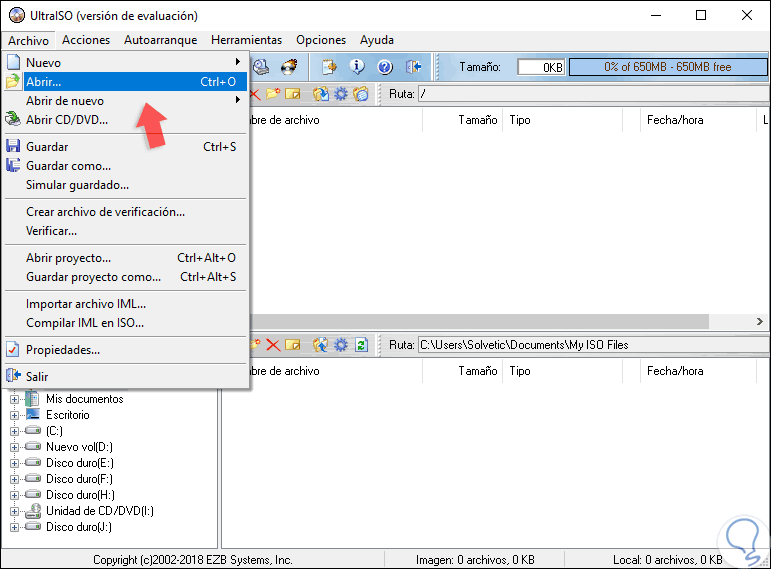Viewport: 771px width, 569px height.
Task: Click the upper Tamaño column header
Action: coord(462,120)
